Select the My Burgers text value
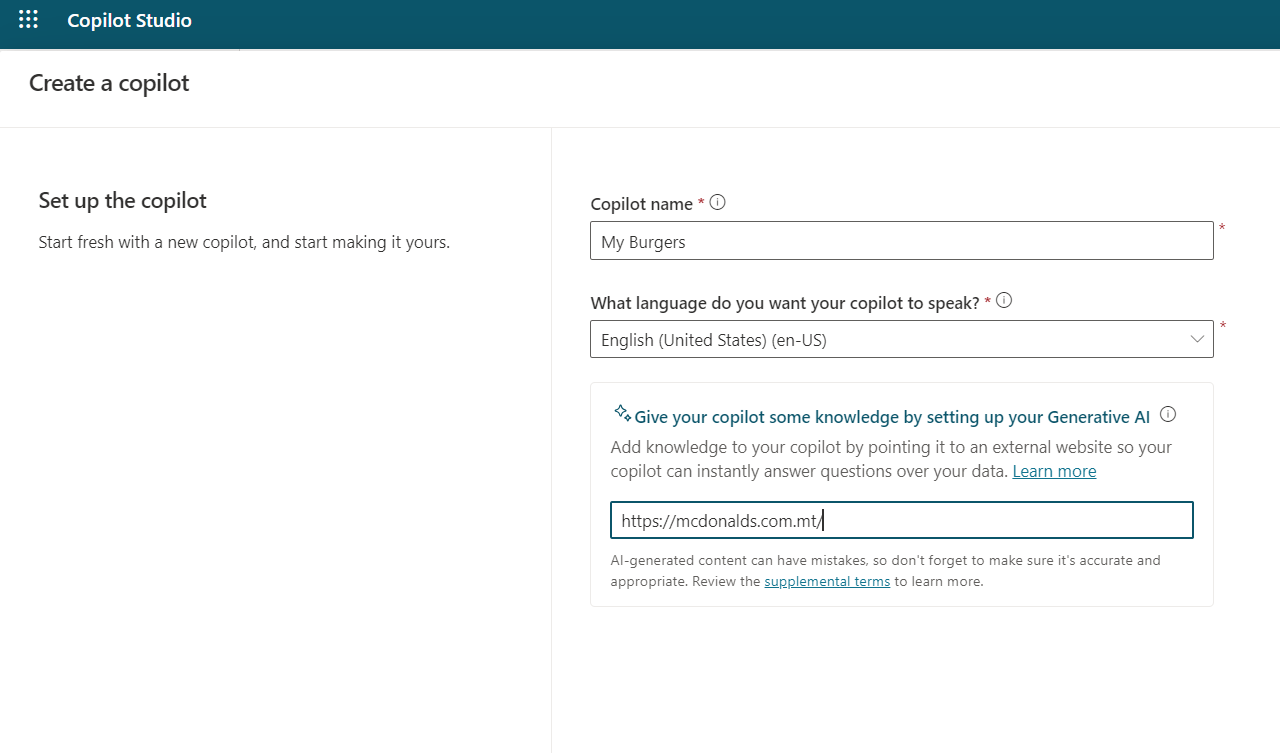Screen dimensions: 1280x753 pos(642,241)
